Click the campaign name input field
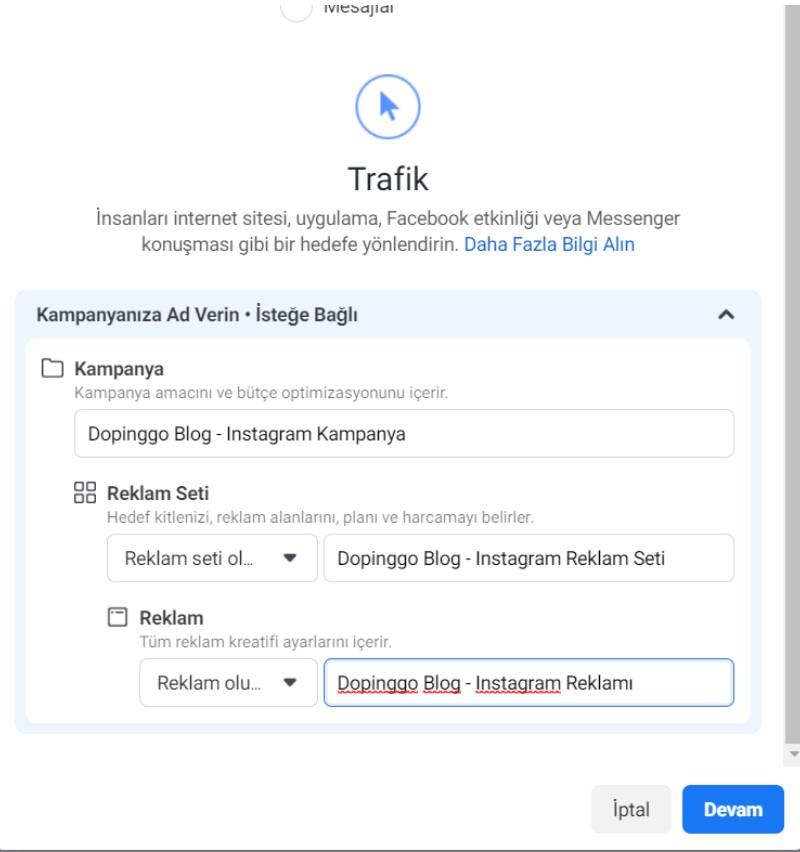The width and height of the screenshot is (800, 852). (x=404, y=434)
